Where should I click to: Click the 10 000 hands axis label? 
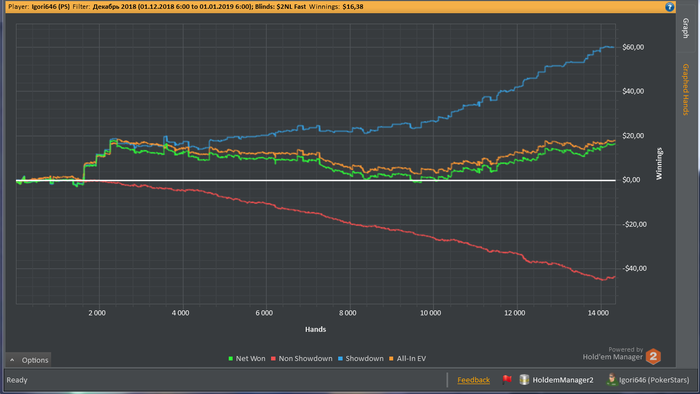(430, 313)
